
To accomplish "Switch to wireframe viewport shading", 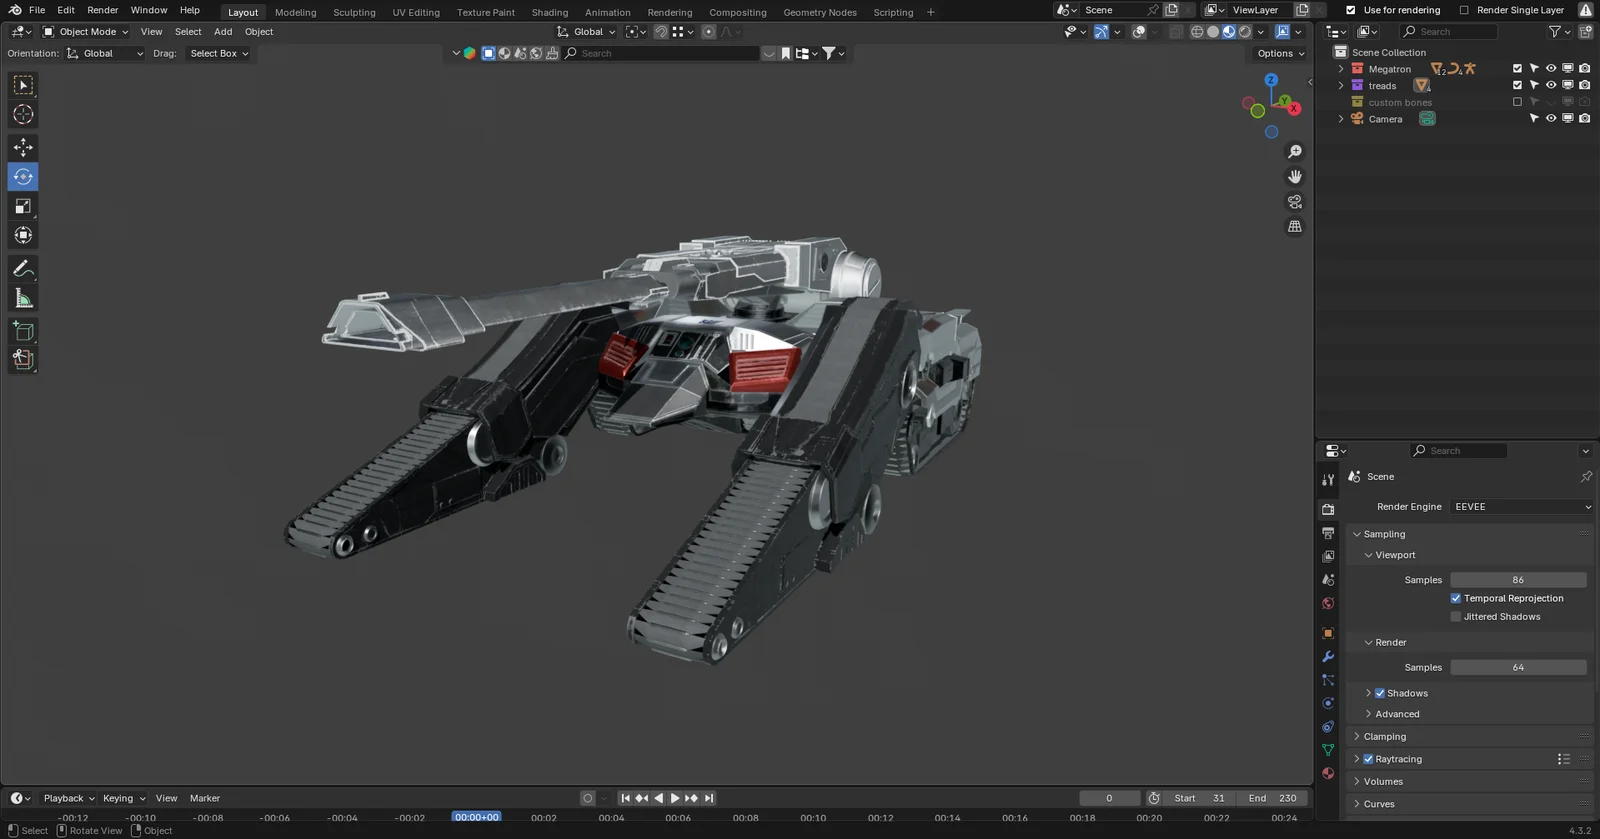I will click(1197, 32).
